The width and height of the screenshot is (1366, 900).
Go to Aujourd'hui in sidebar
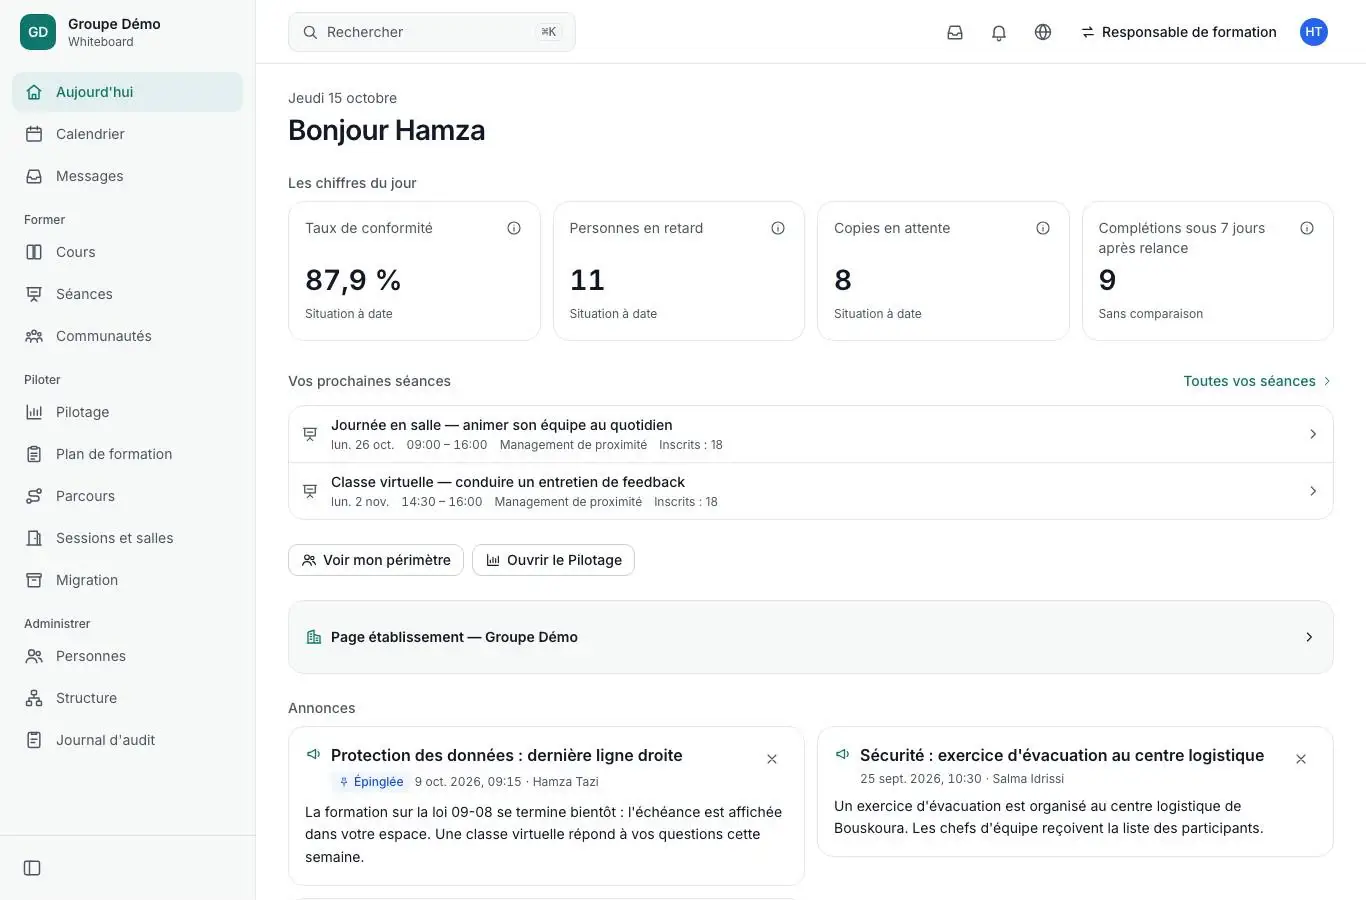pos(127,92)
